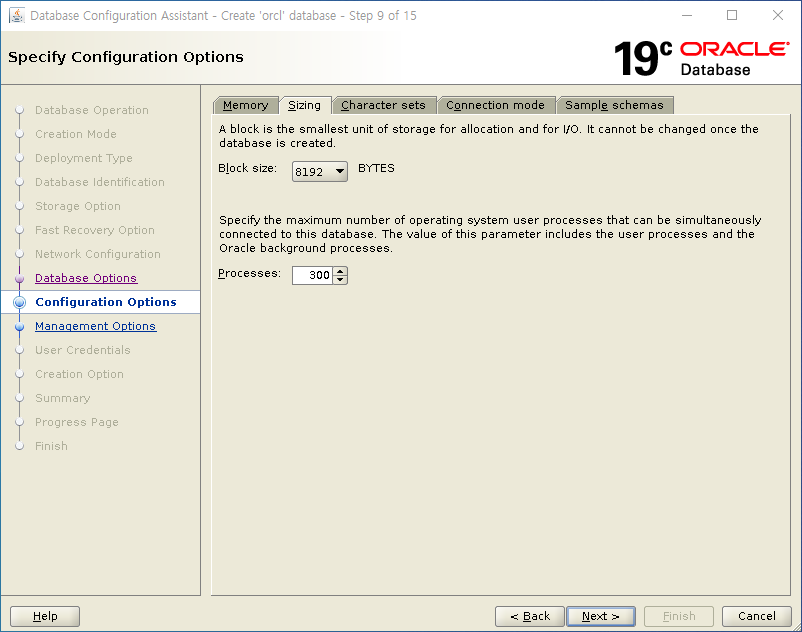Image resolution: width=802 pixels, height=632 pixels.
Task: Click the Java icon in title bar
Action: tap(16, 15)
